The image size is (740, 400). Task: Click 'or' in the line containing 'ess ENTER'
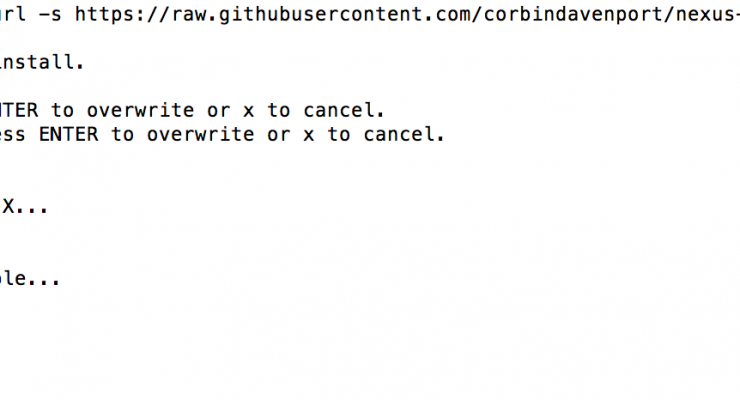(278, 136)
